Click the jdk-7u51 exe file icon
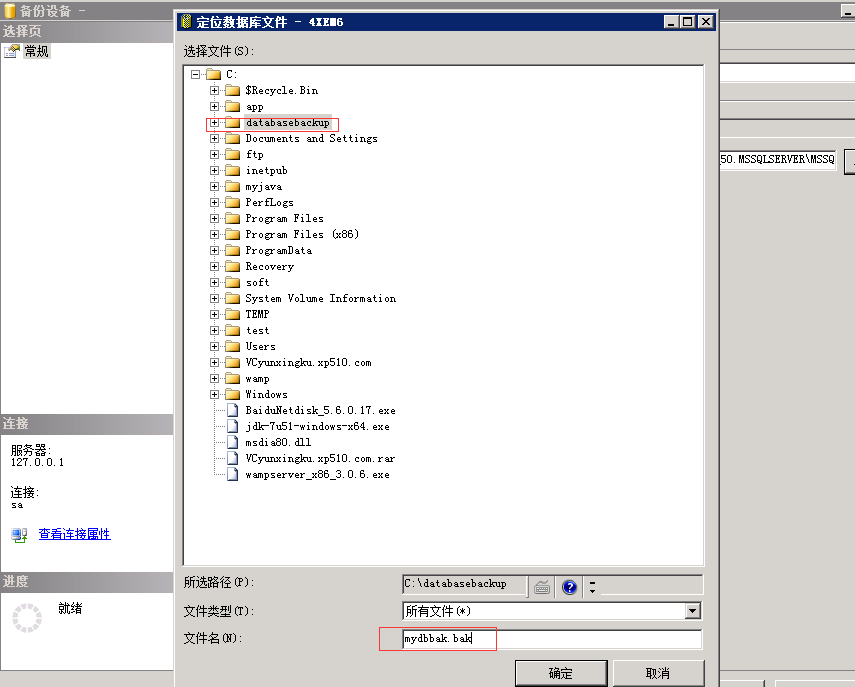The height and width of the screenshot is (687, 855). tap(233, 426)
